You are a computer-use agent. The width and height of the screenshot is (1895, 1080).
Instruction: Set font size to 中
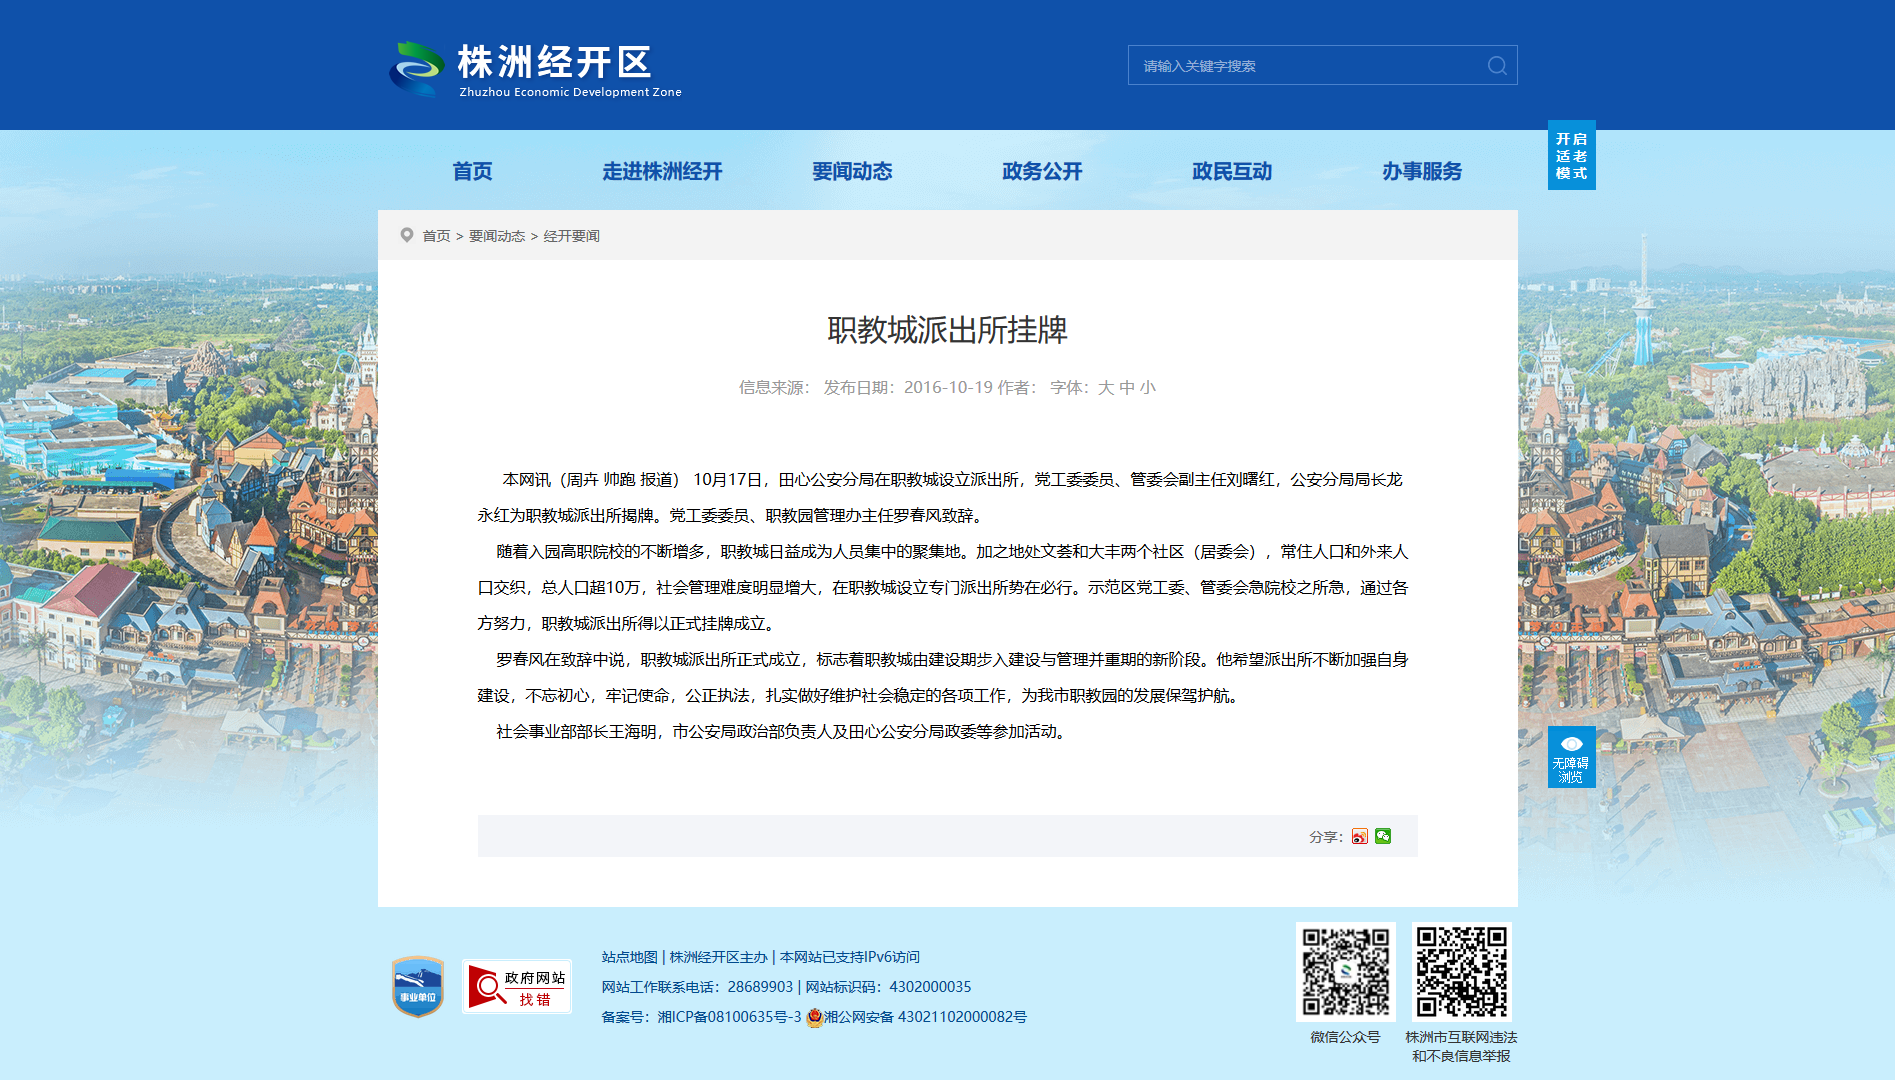[x=1126, y=387]
